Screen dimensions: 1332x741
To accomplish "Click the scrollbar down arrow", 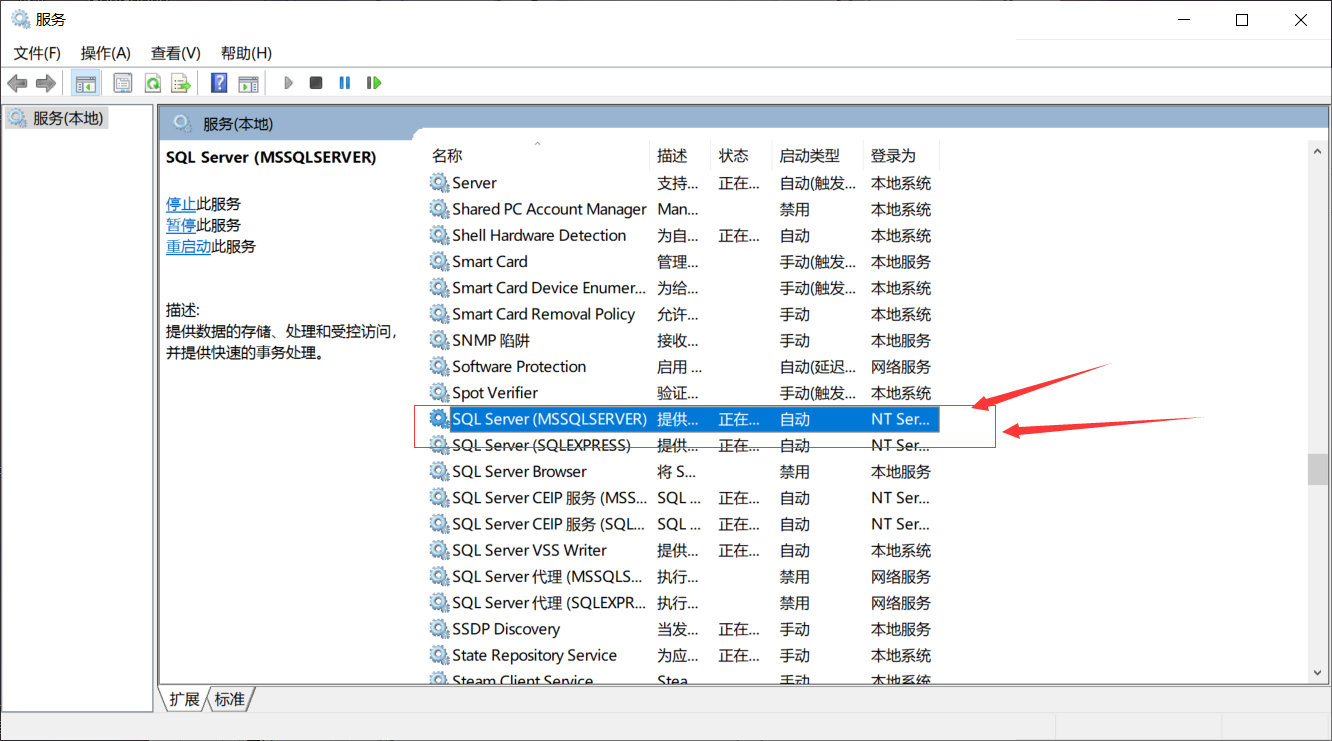I will pos(1318,674).
